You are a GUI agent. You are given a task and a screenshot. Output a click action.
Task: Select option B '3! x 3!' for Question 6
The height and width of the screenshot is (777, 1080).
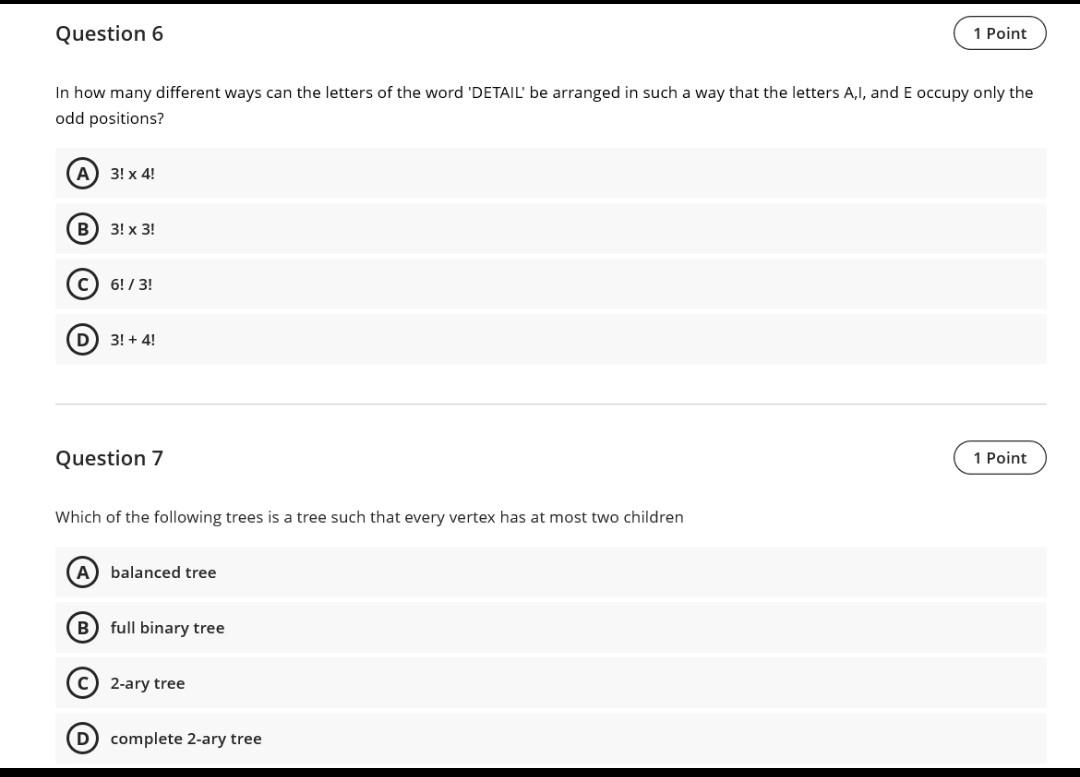(132, 229)
